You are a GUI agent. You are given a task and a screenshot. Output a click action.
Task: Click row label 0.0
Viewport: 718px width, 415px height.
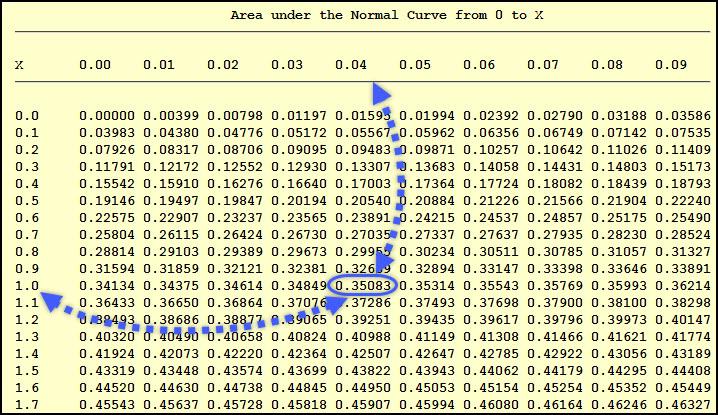pos(27,115)
